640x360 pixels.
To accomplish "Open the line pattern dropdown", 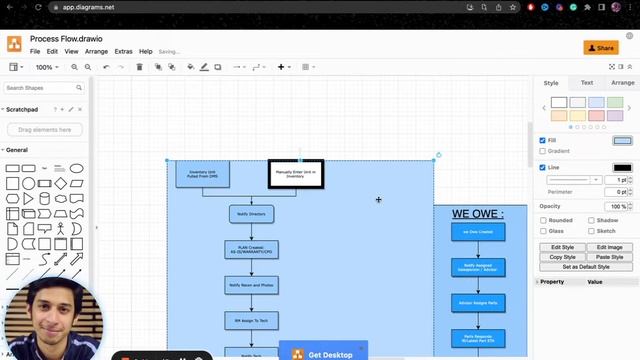I will click(574, 180).
